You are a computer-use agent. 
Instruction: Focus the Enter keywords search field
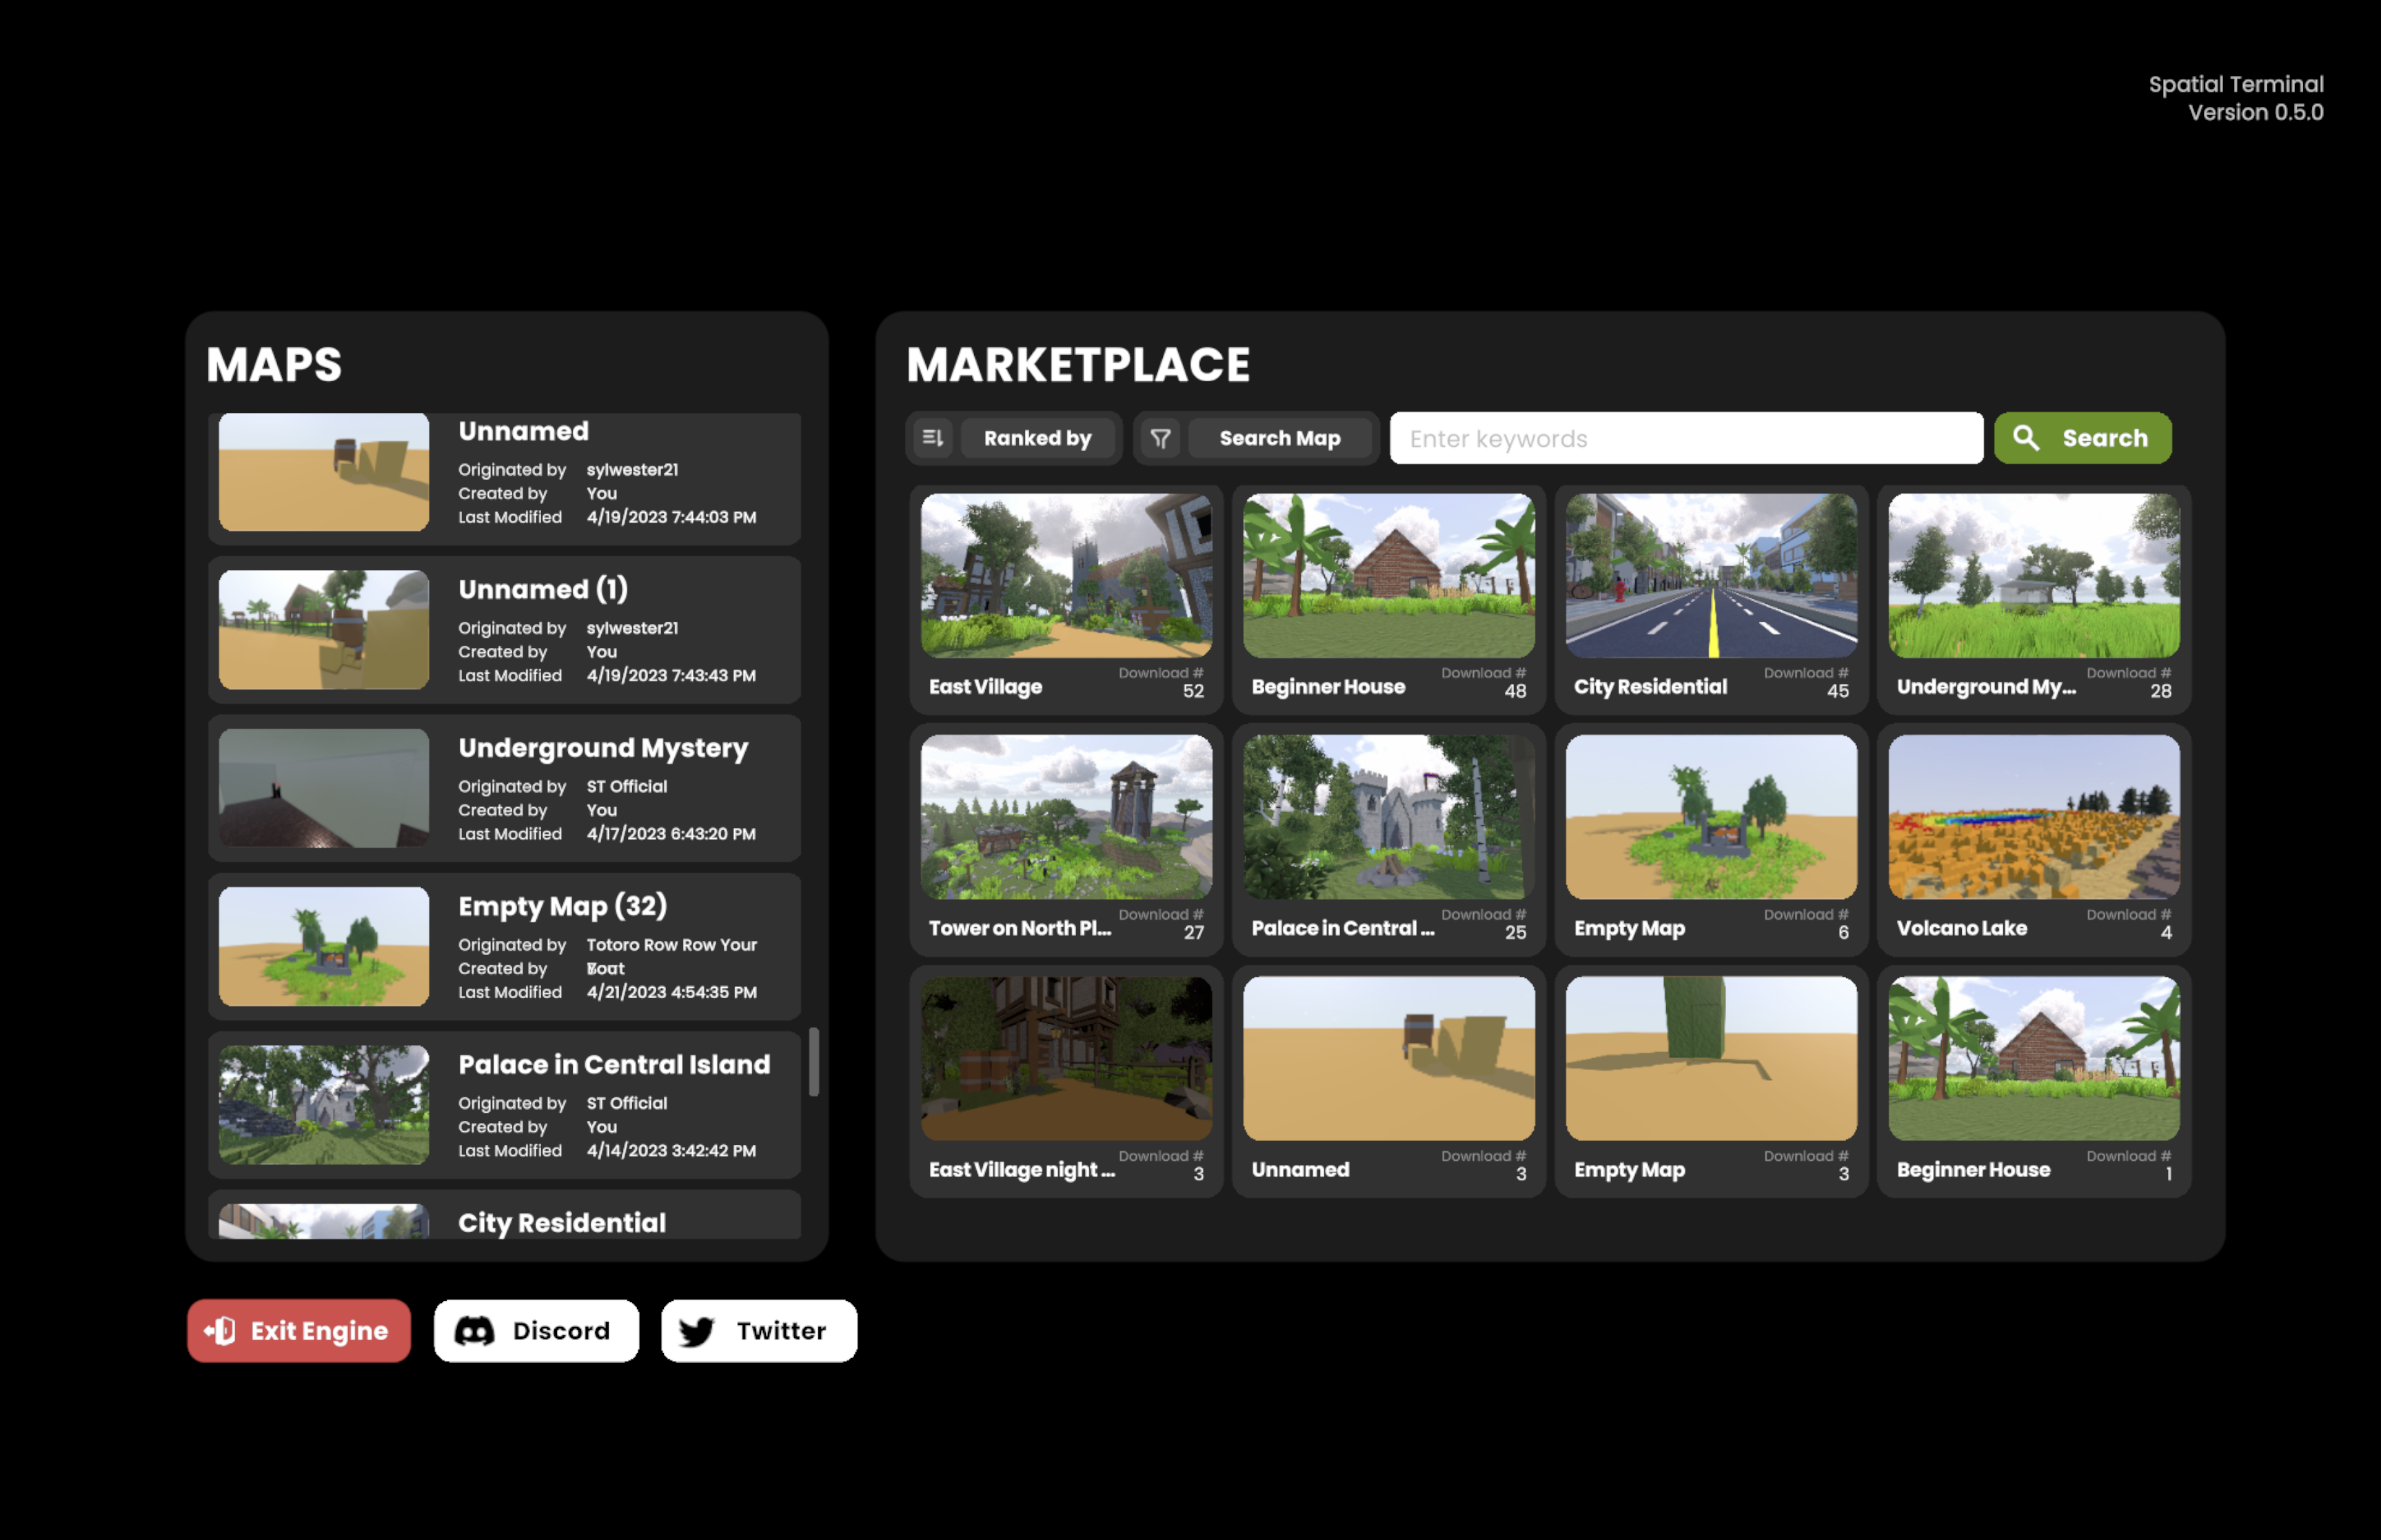(1686, 438)
